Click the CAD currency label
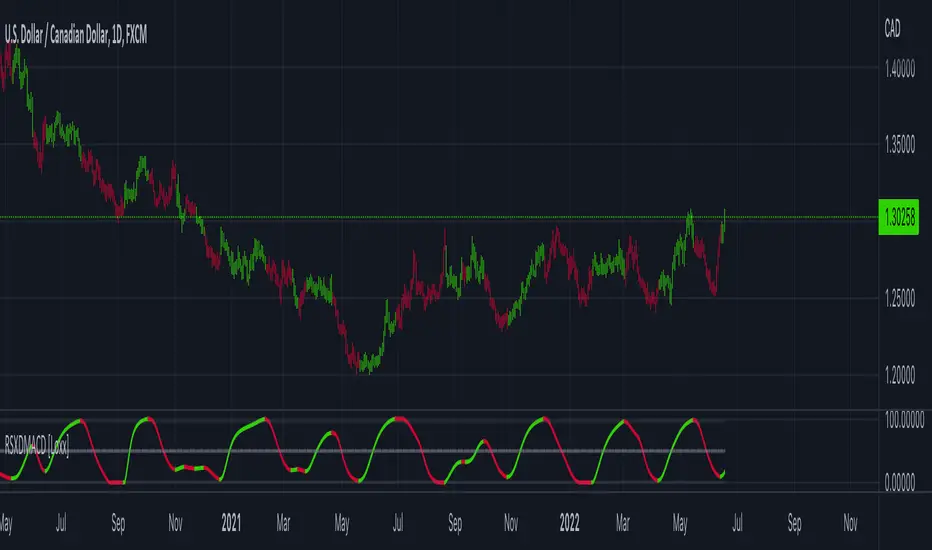The image size is (932, 550). point(892,28)
